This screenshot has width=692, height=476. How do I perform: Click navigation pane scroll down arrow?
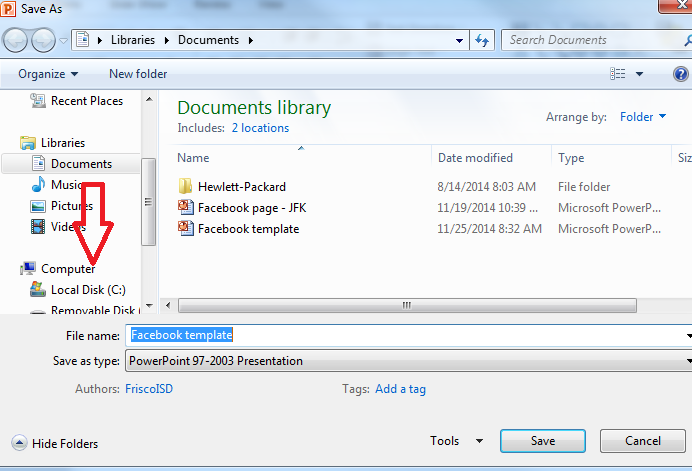pyautogui.click(x=149, y=305)
